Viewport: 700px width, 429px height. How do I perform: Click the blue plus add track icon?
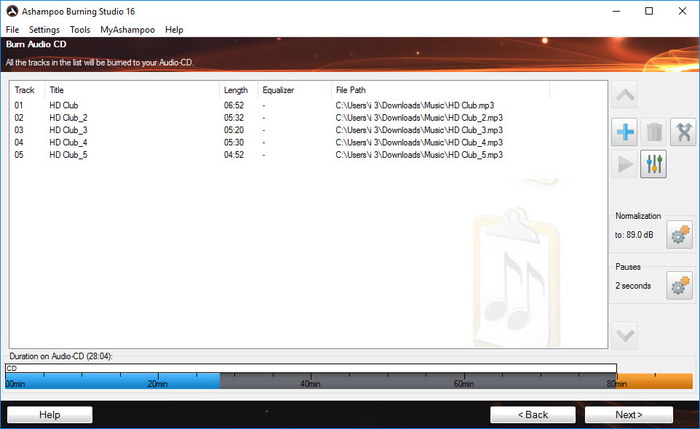625,132
